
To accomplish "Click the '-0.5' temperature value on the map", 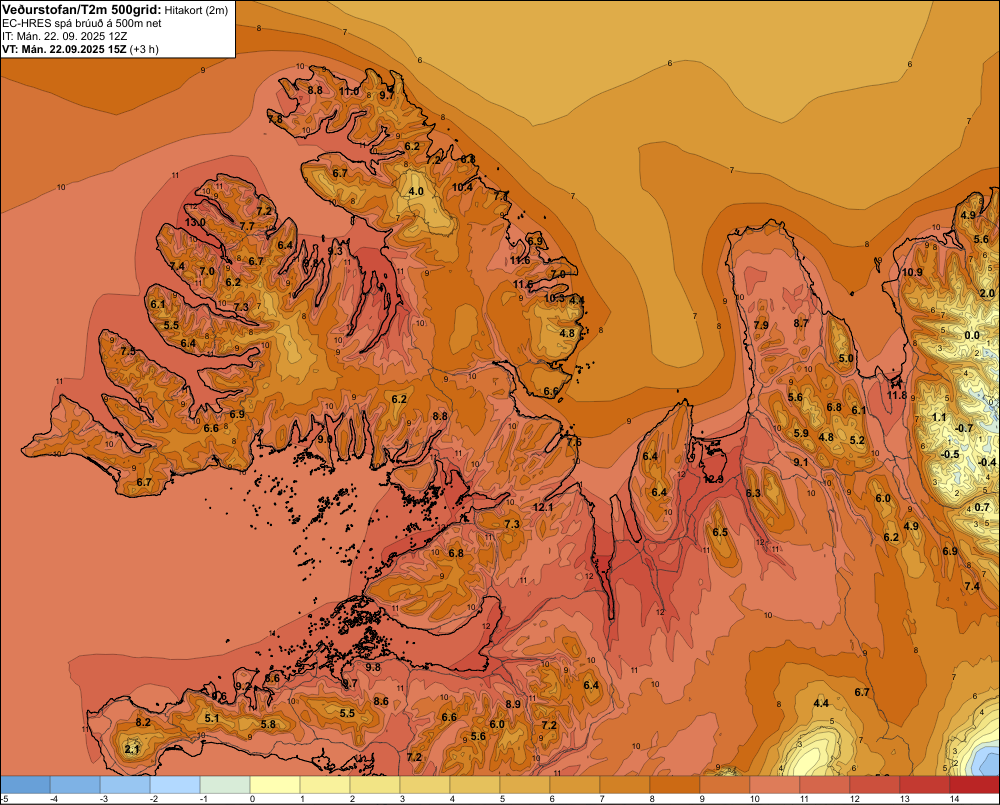I will point(950,454).
